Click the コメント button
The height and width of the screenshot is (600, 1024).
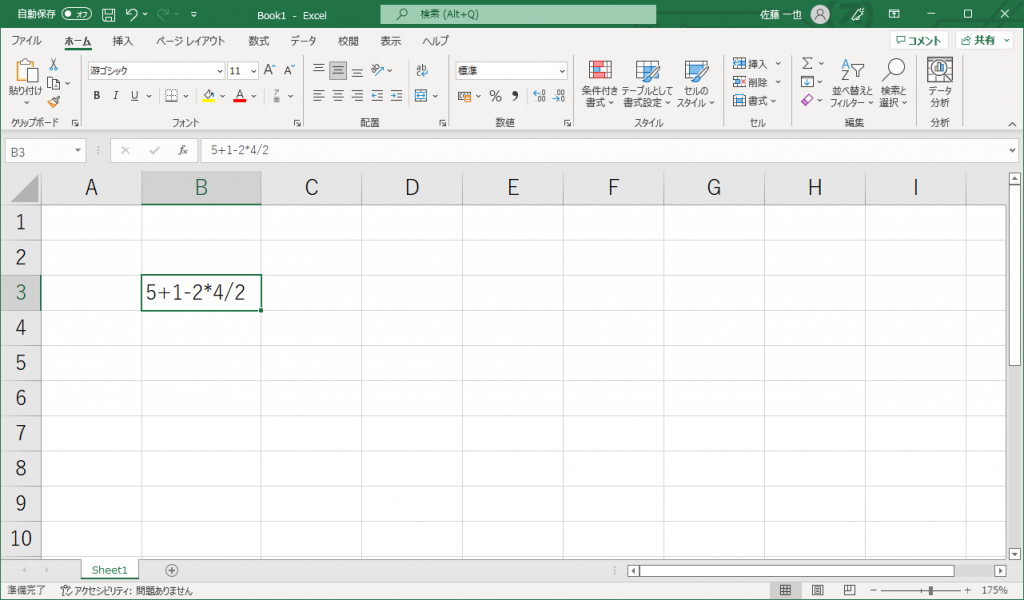[919, 40]
